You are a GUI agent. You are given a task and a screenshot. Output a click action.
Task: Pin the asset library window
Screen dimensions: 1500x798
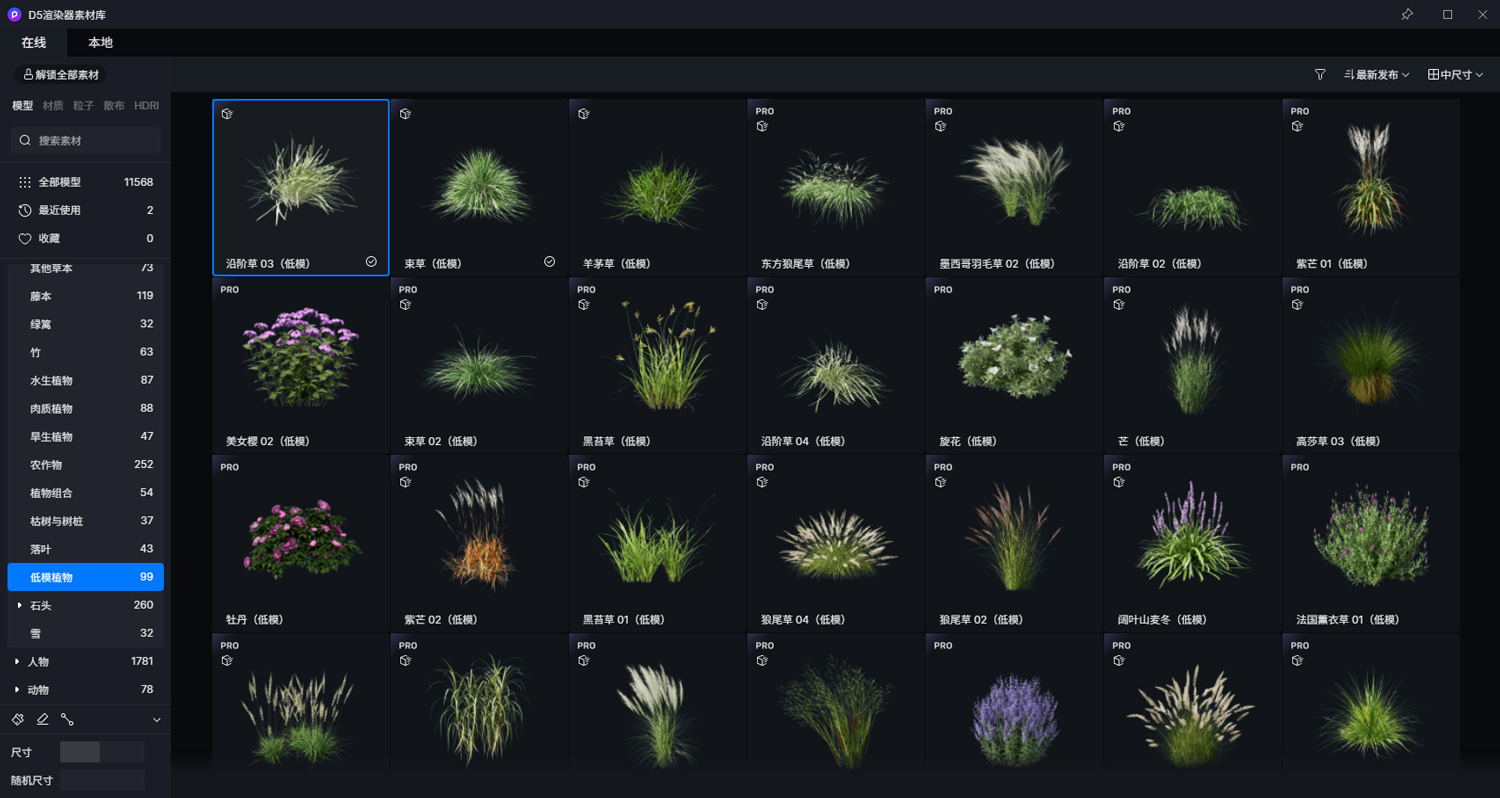(x=1407, y=14)
